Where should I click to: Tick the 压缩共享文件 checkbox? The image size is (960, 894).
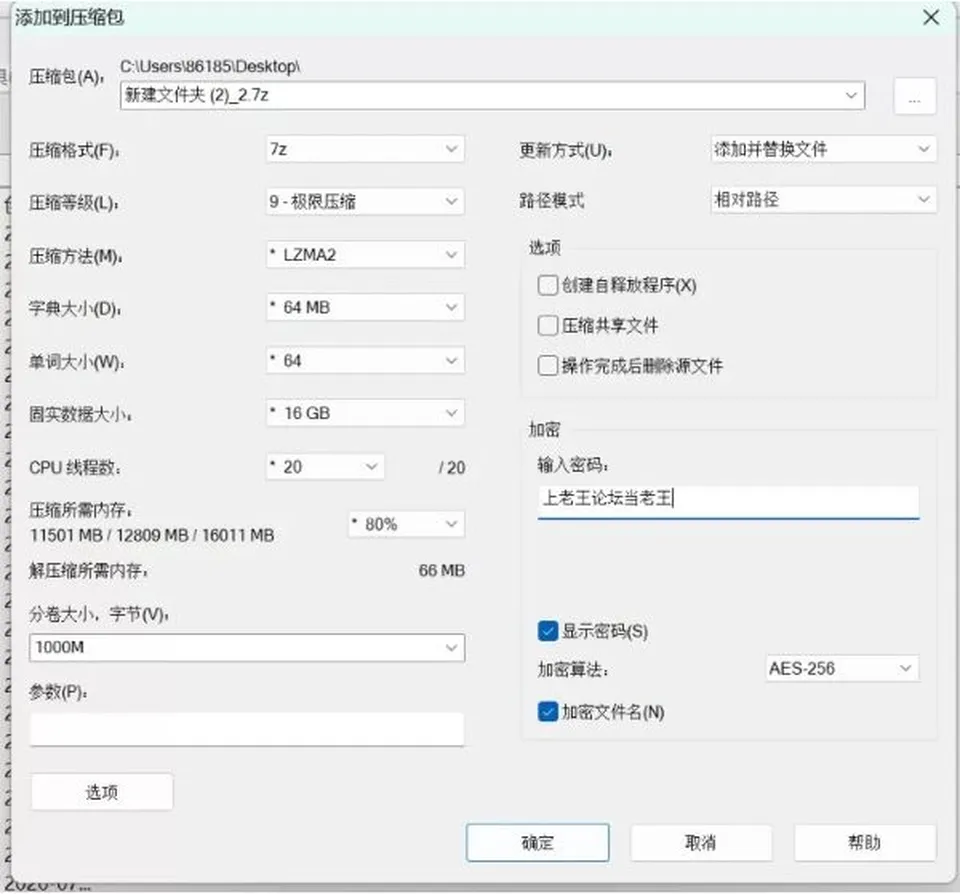[x=547, y=325]
